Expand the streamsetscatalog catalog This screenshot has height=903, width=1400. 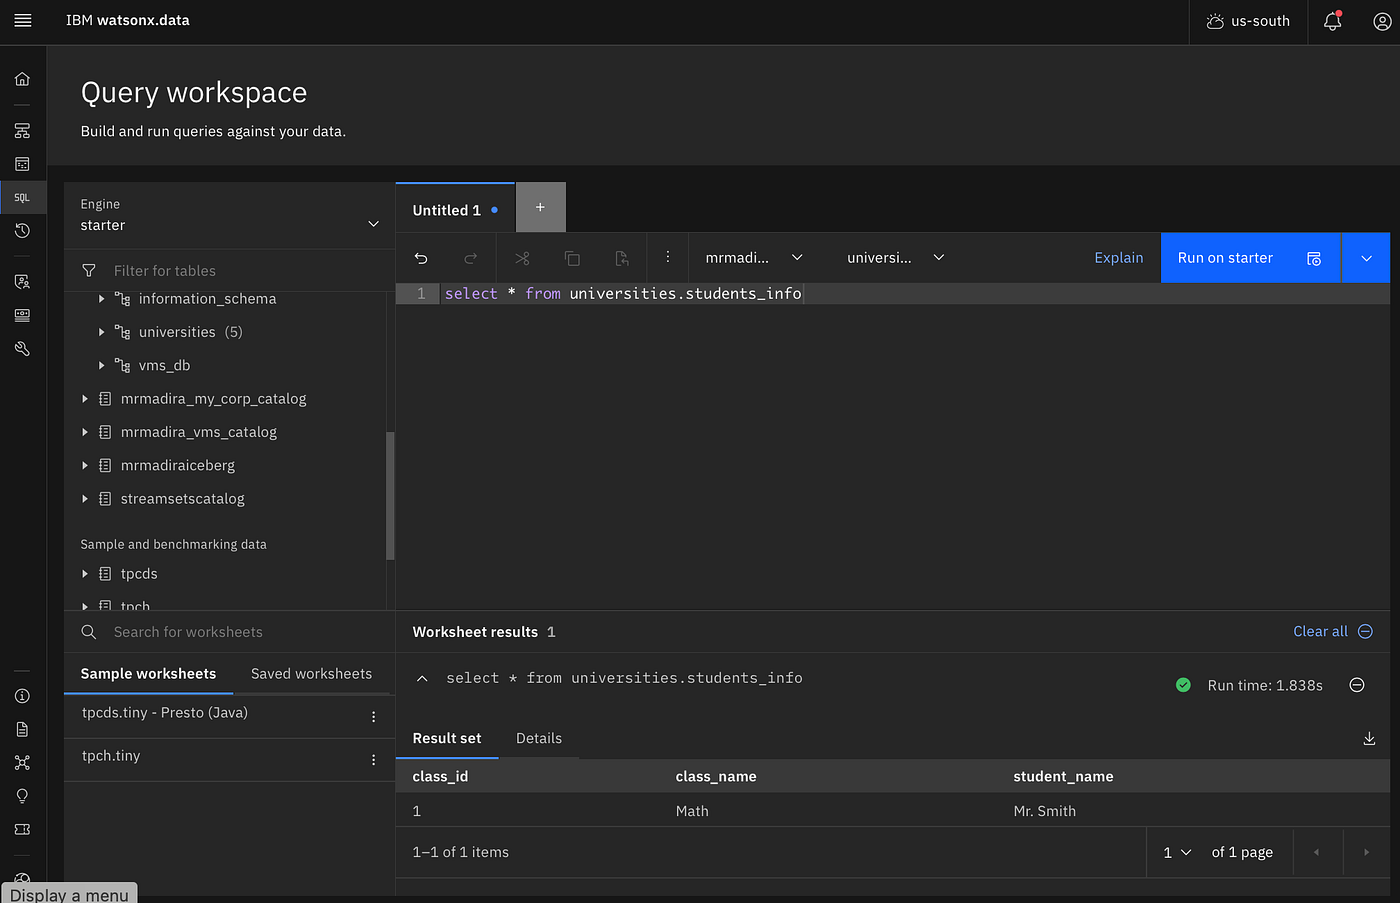85,498
